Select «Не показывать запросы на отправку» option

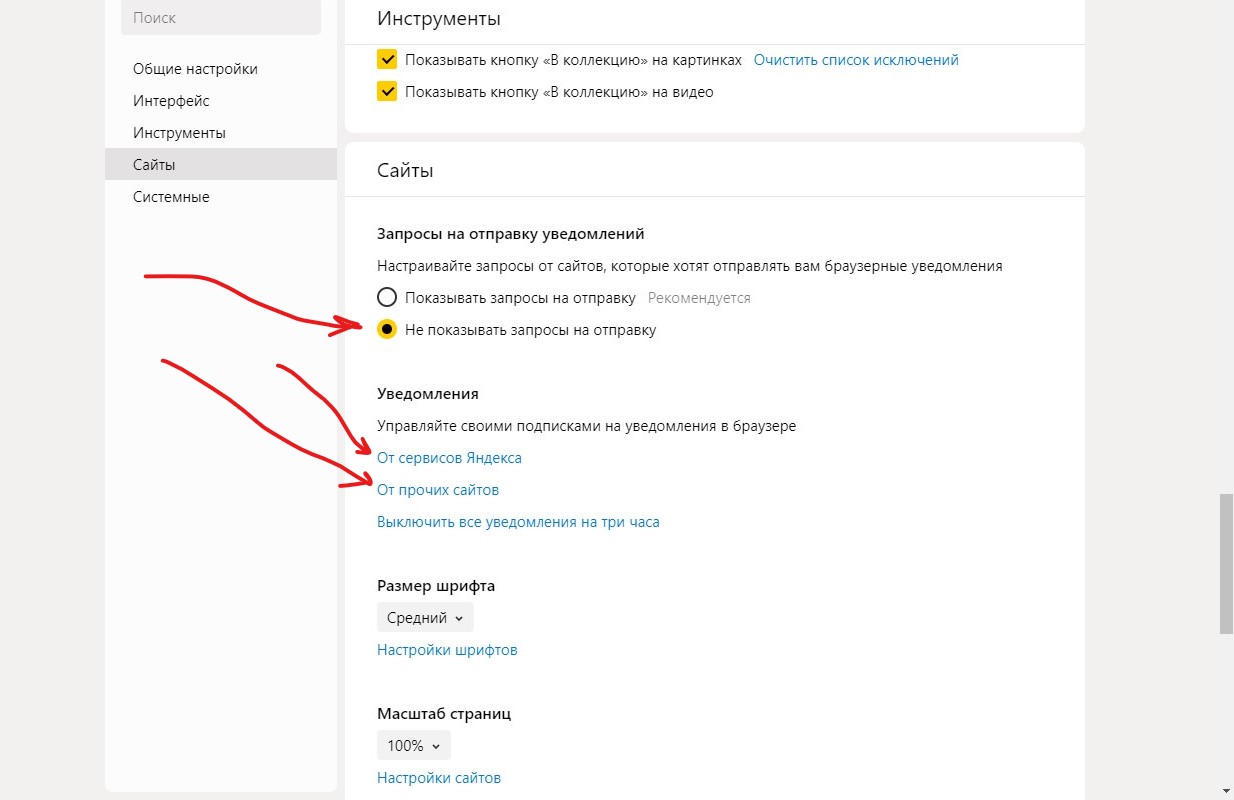(x=387, y=330)
